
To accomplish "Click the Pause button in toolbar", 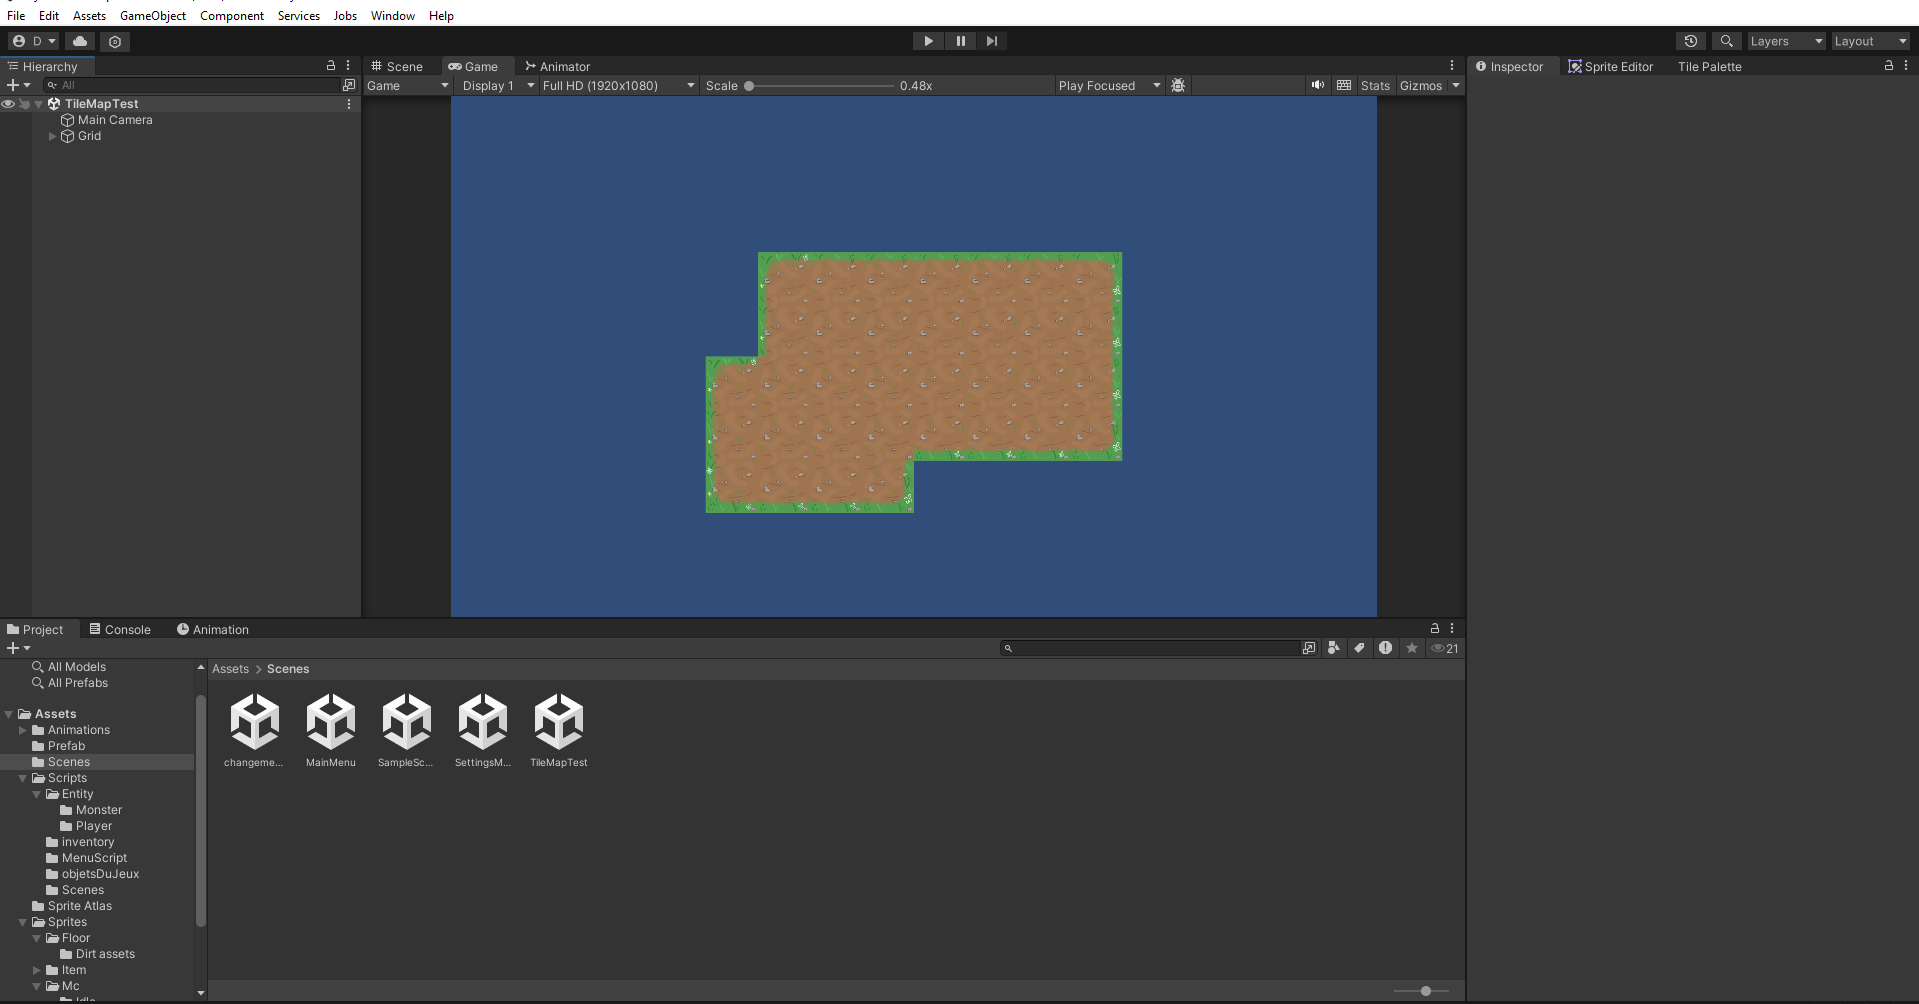I will click(x=960, y=41).
